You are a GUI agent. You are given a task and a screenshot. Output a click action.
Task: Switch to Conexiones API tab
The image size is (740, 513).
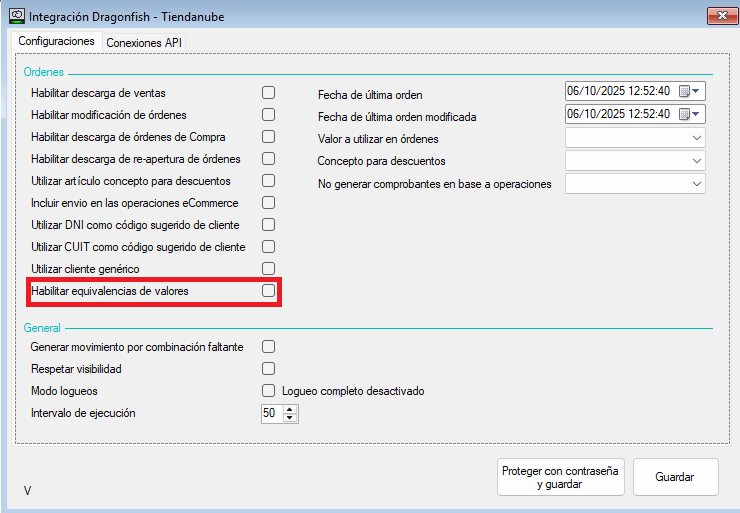click(x=144, y=42)
